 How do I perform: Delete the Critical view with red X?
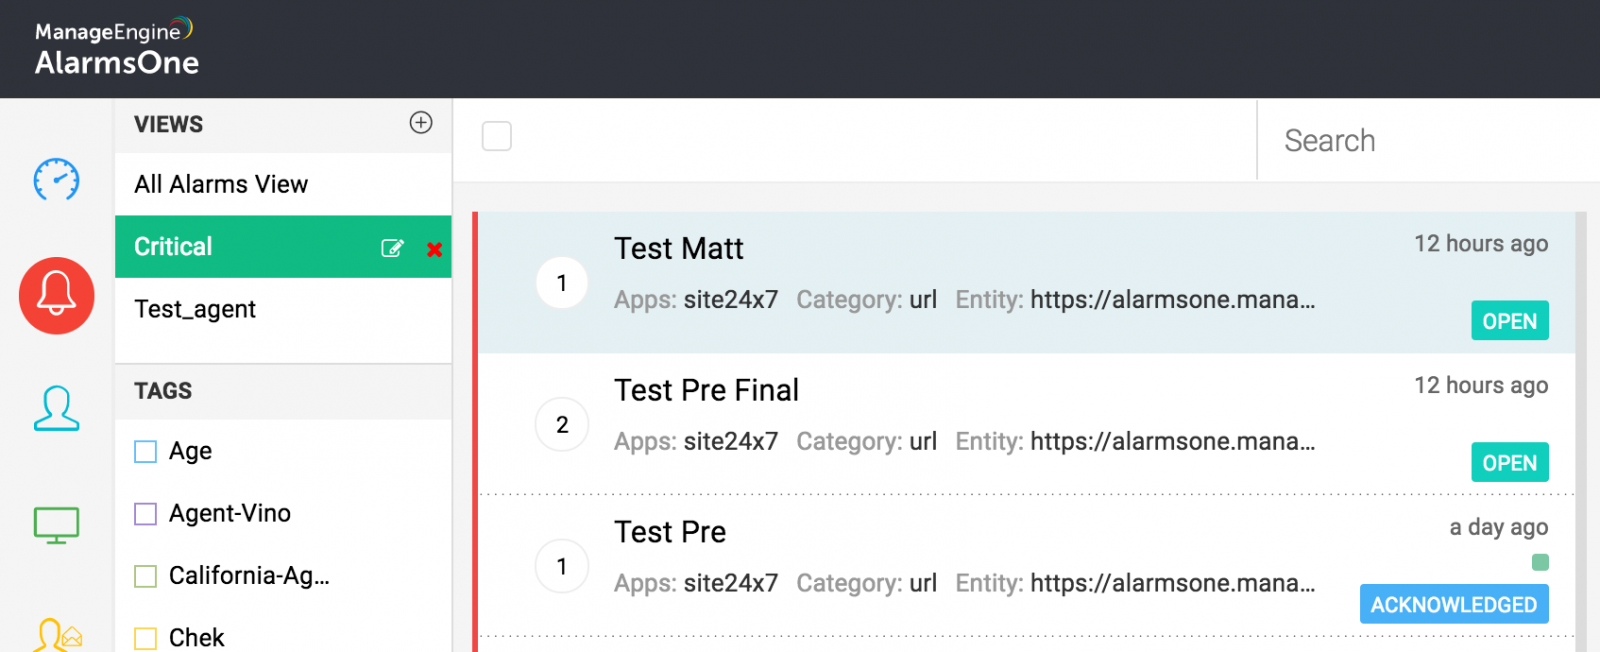point(434,249)
